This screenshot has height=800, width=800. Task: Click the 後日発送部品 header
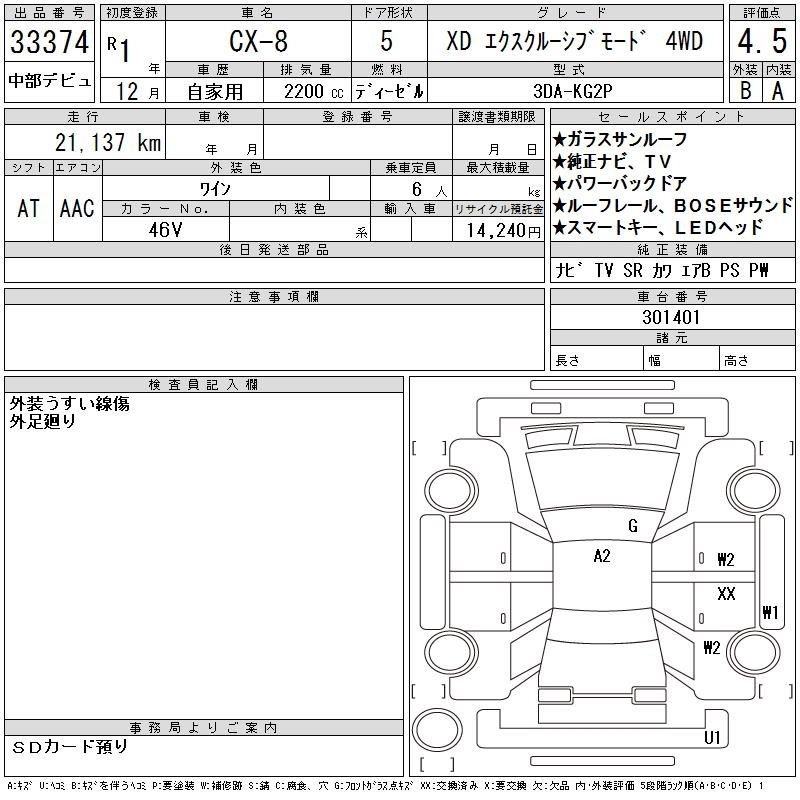click(274, 250)
